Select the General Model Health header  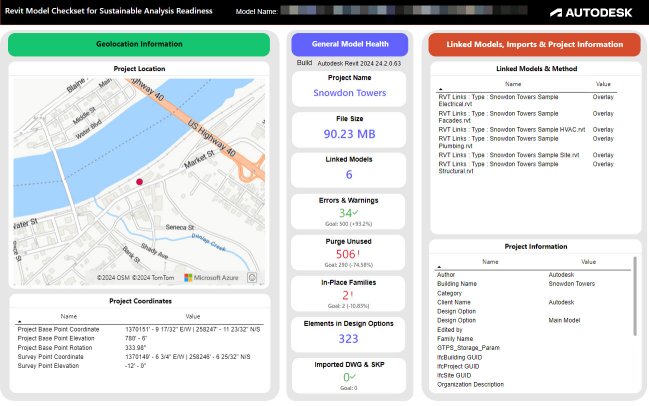pos(350,44)
